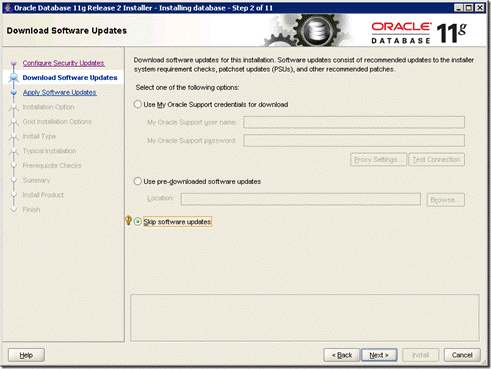Click the Install Product step text
This screenshot has width=491, height=369.
(x=43, y=195)
